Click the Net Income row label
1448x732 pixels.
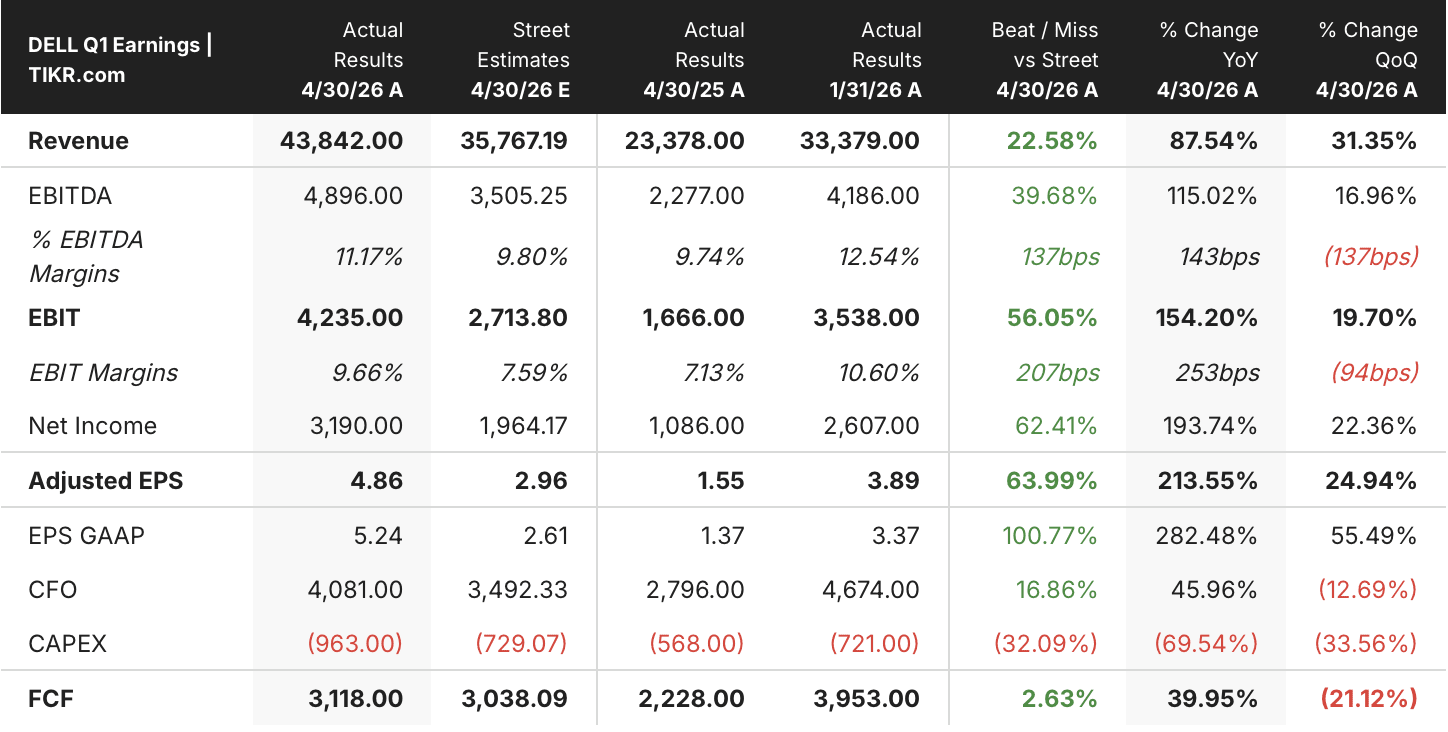(92, 426)
